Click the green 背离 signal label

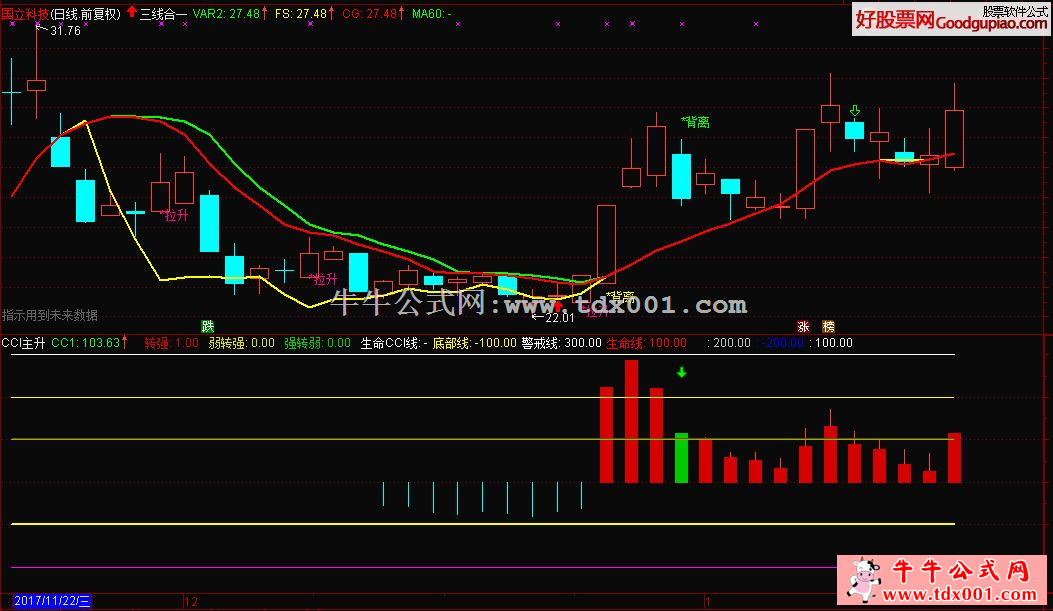695,122
